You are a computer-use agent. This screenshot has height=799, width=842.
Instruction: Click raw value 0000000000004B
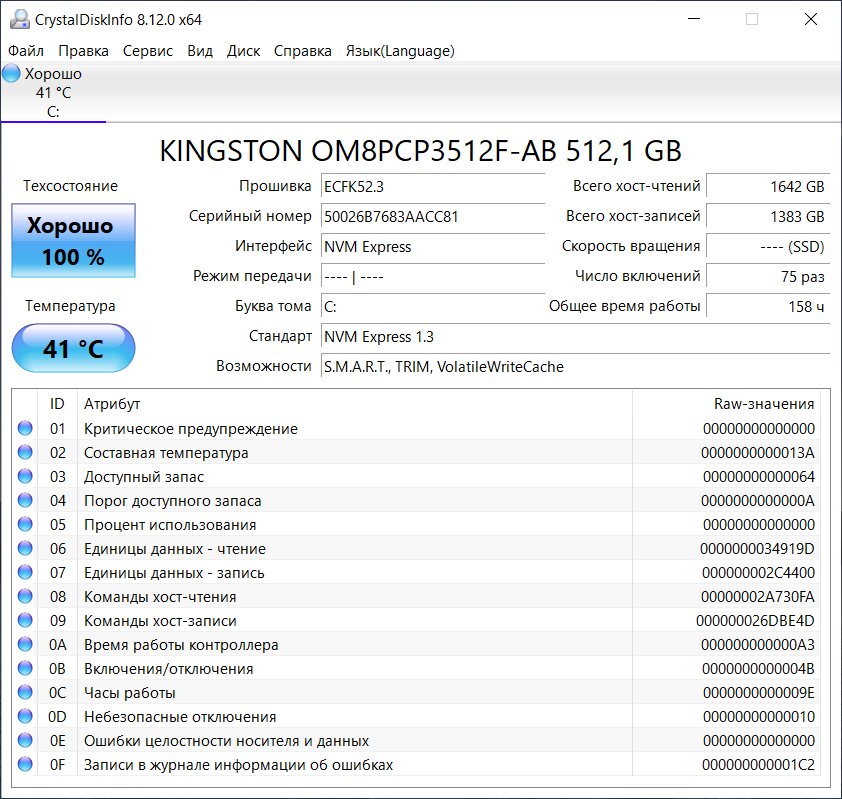tap(758, 669)
